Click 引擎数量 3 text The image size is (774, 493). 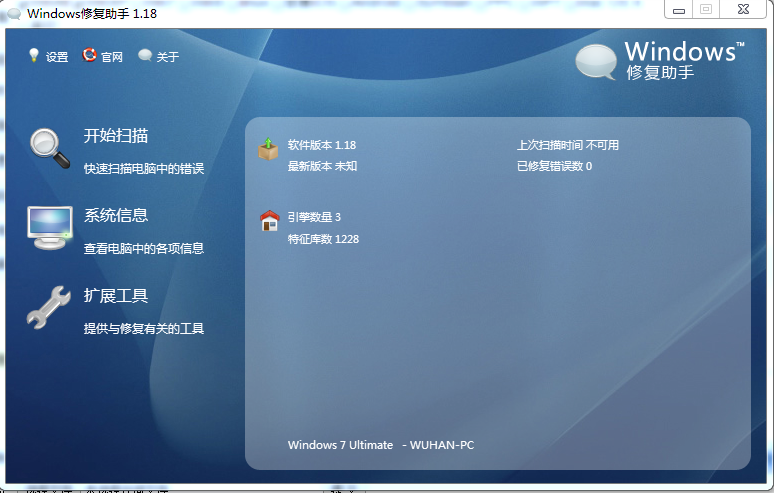click(314, 217)
